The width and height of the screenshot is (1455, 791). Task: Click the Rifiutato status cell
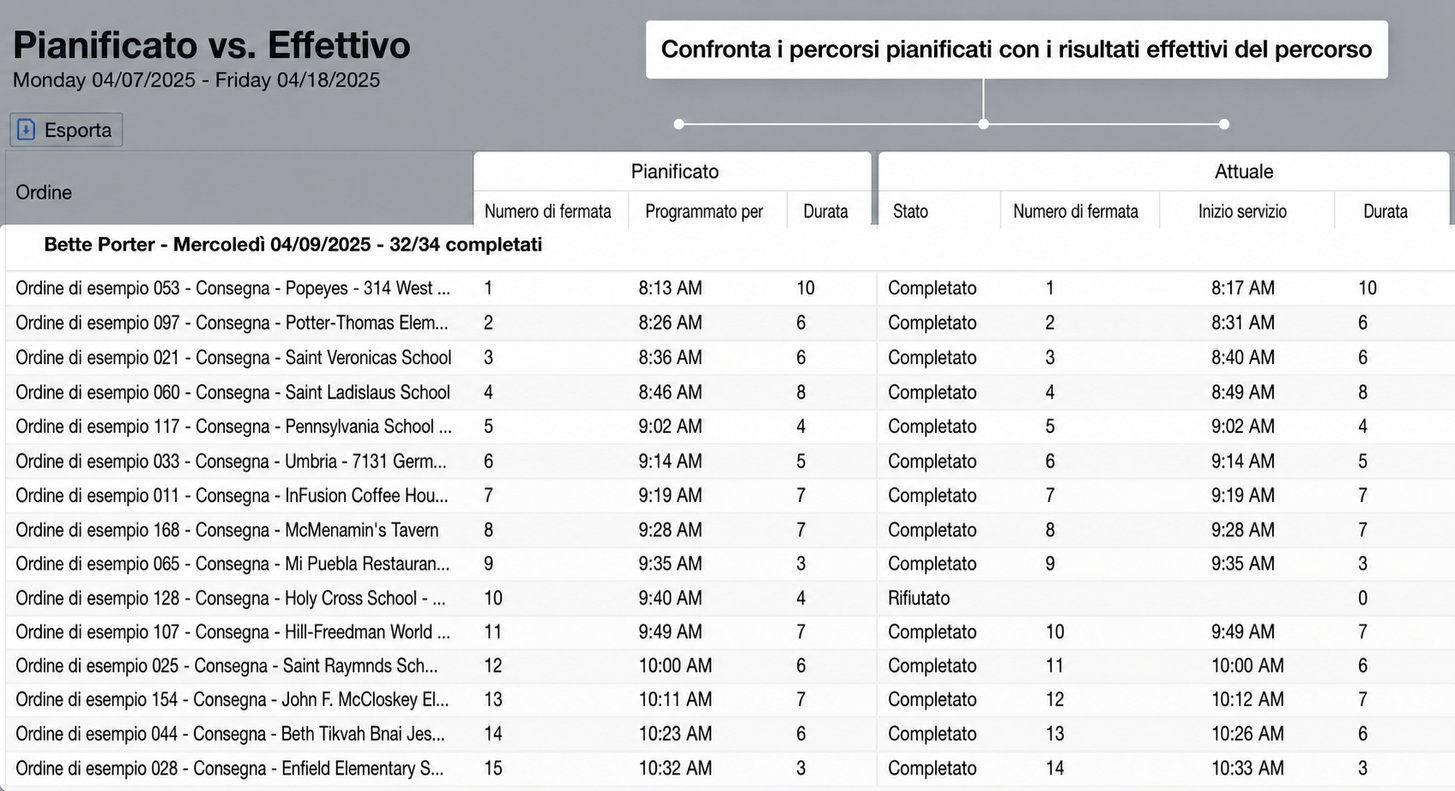(919, 598)
